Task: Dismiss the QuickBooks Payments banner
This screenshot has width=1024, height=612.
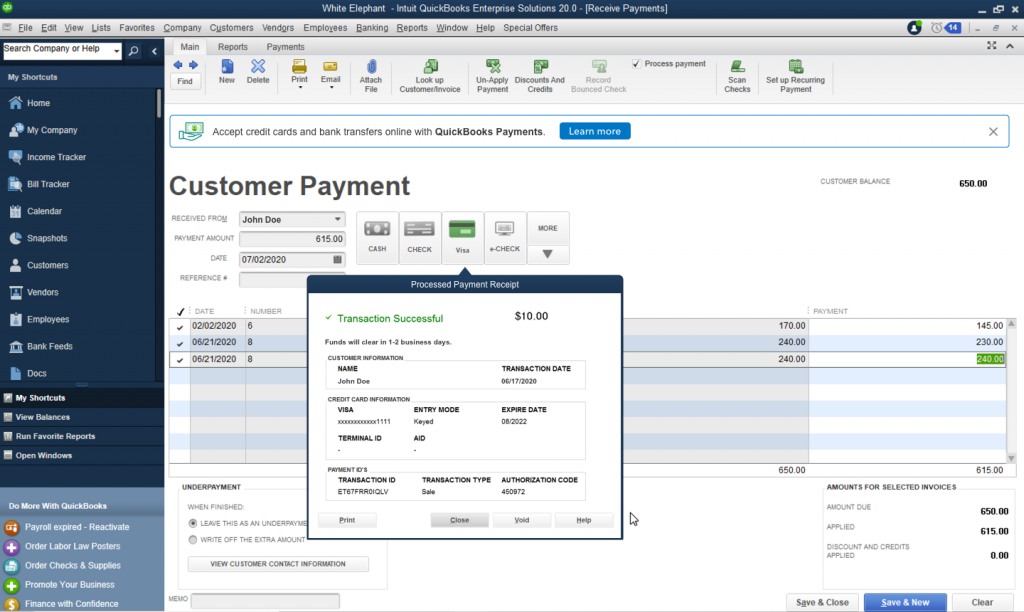Action: 993,131
